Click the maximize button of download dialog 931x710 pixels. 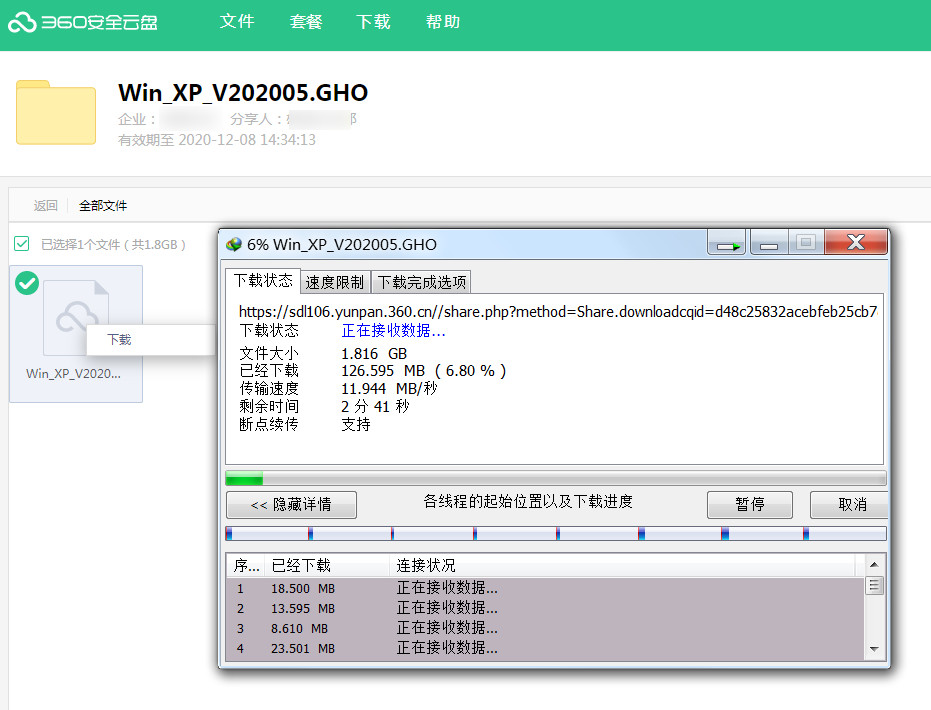[x=806, y=242]
